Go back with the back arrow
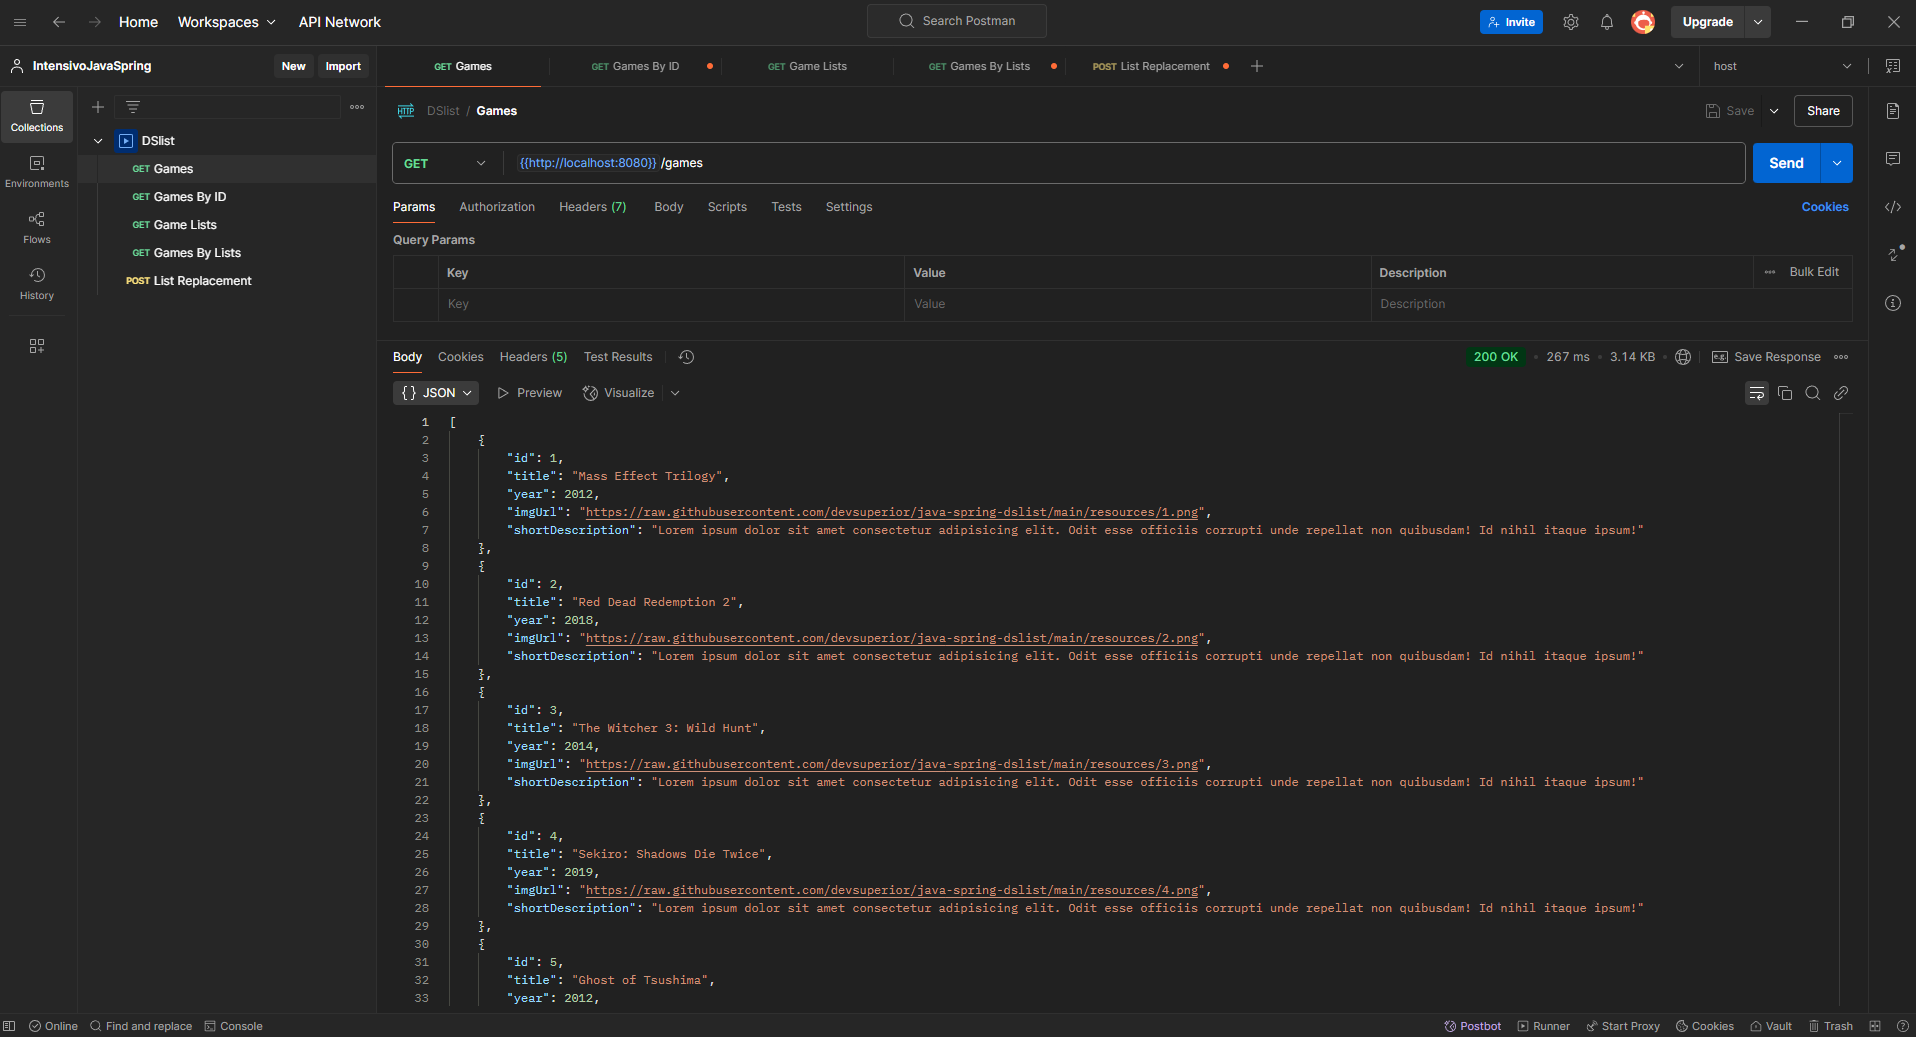Screen dimensions: 1916x1037 tap(59, 22)
